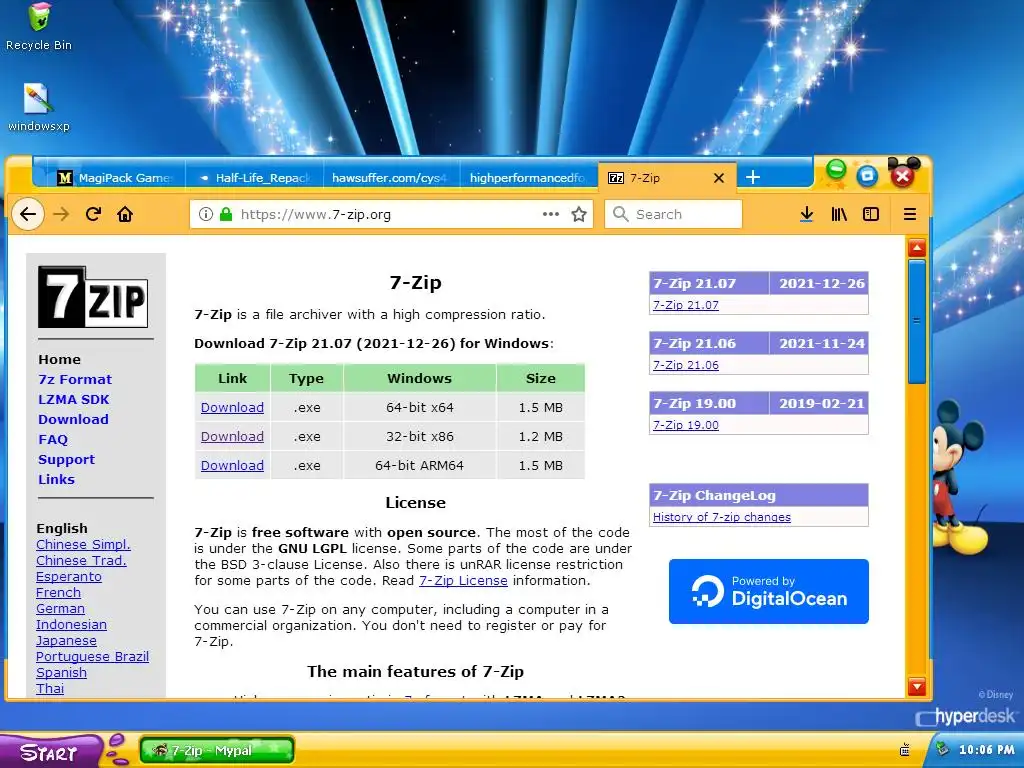Open the Home sidebar link
The width and height of the screenshot is (1024, 768).
(x=59, y=359)
